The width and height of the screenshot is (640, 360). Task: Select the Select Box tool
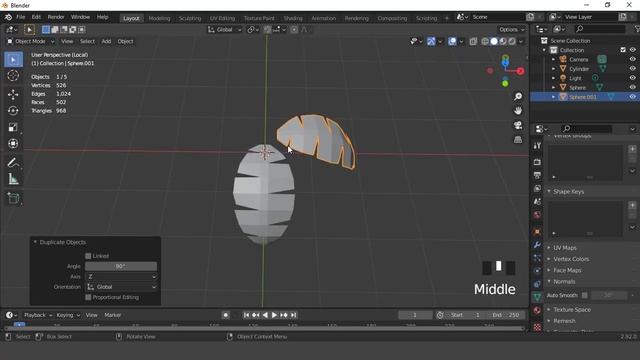point(13,60)
